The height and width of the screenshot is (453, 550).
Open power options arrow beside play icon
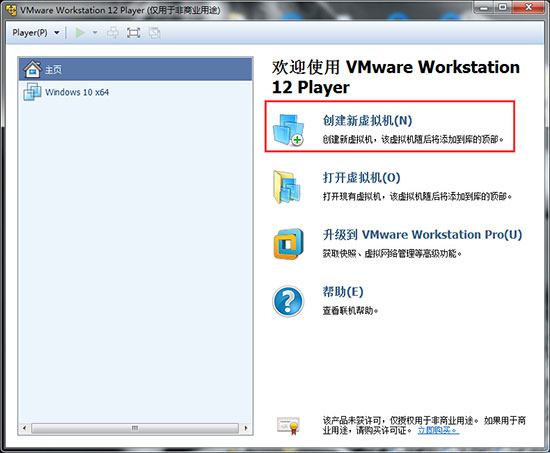(x=95, y=33)
